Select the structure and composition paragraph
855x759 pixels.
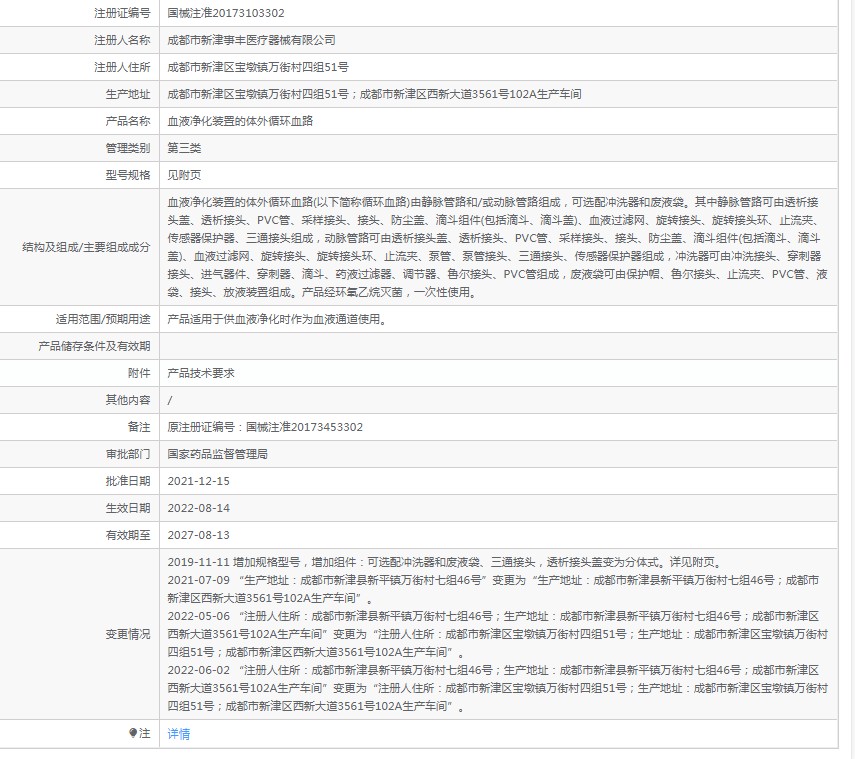tap(497, 247)
